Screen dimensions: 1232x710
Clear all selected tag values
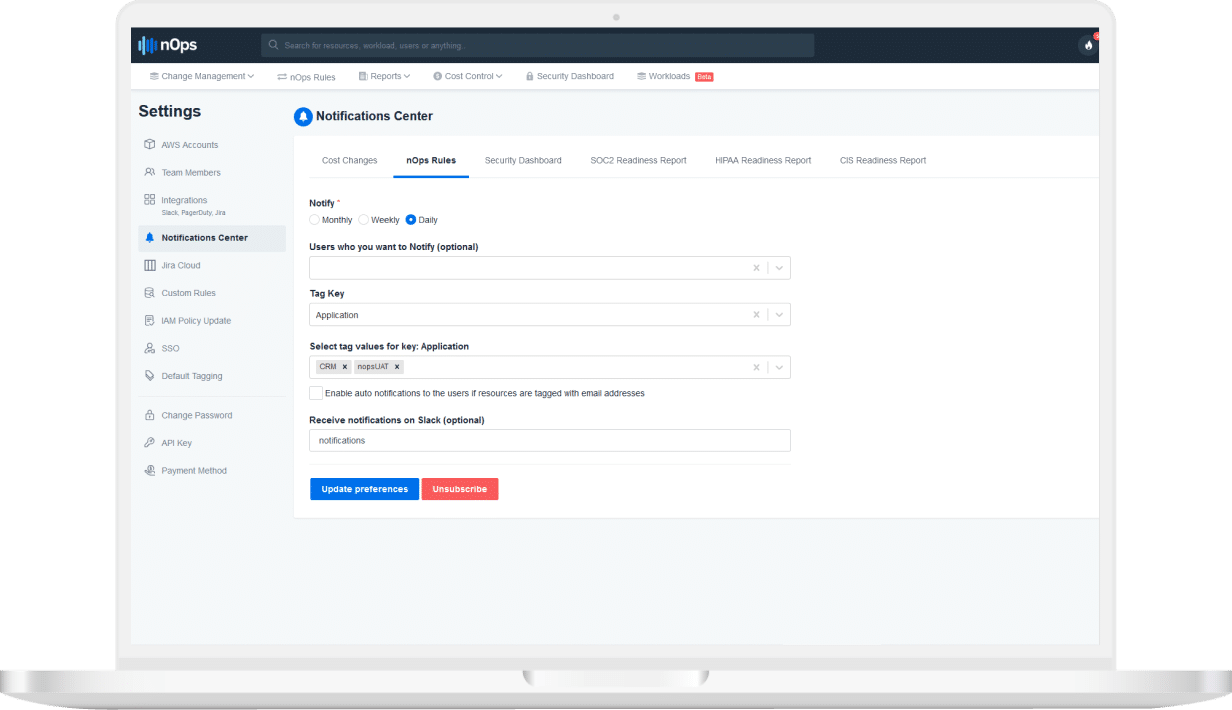pos(756,367)
